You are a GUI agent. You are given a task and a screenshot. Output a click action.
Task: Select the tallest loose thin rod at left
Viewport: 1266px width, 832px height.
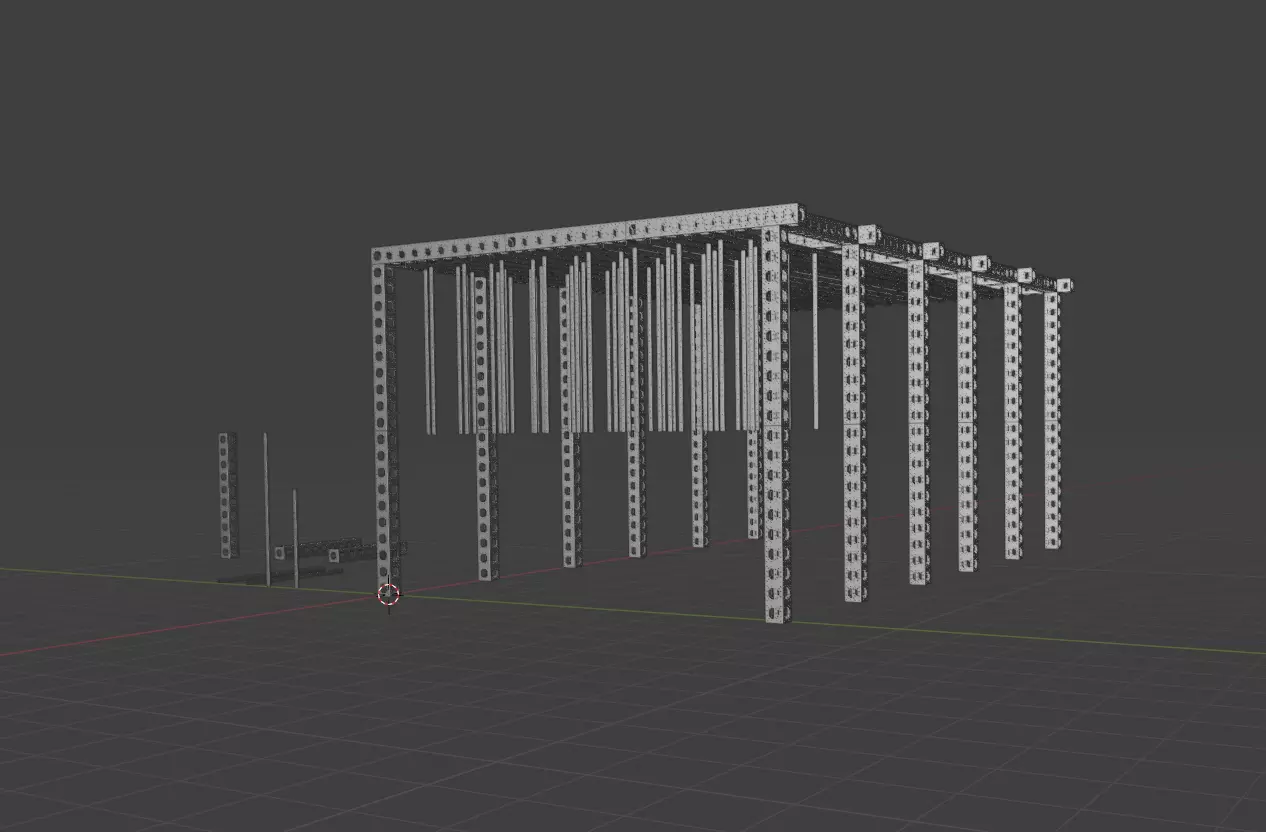pos(266,509)
